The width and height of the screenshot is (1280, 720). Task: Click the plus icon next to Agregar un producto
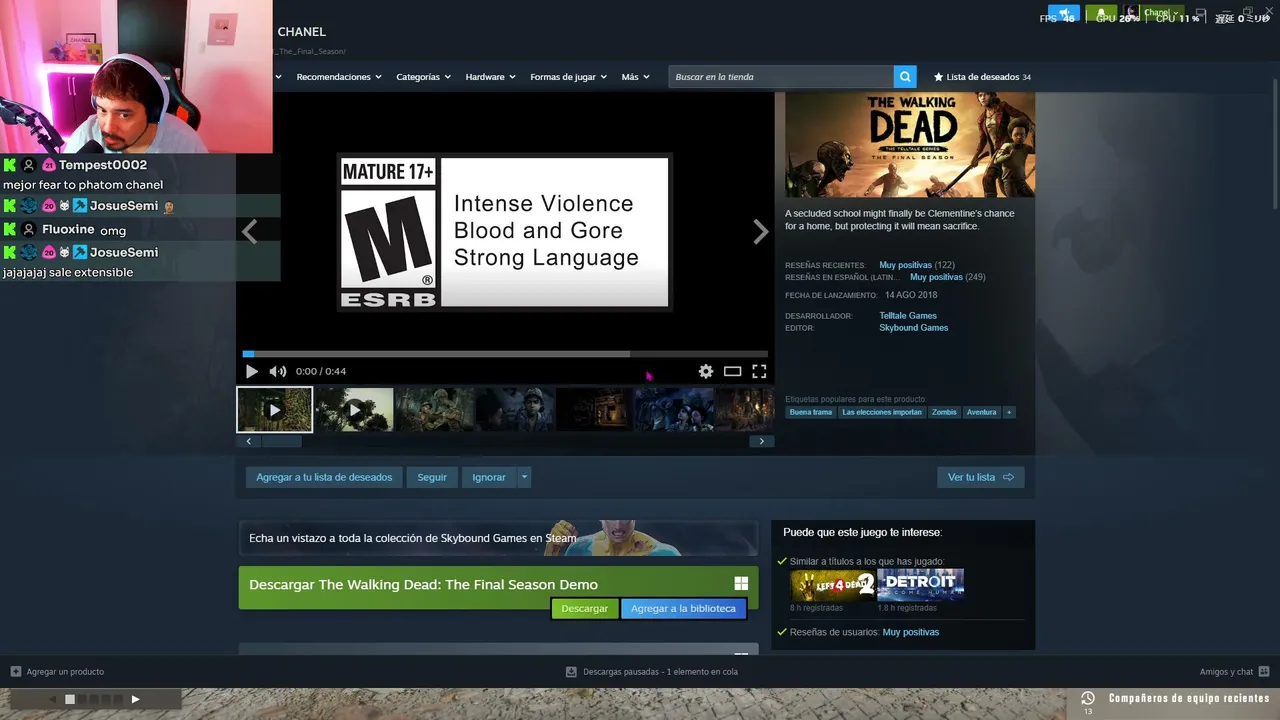point(15,672)
